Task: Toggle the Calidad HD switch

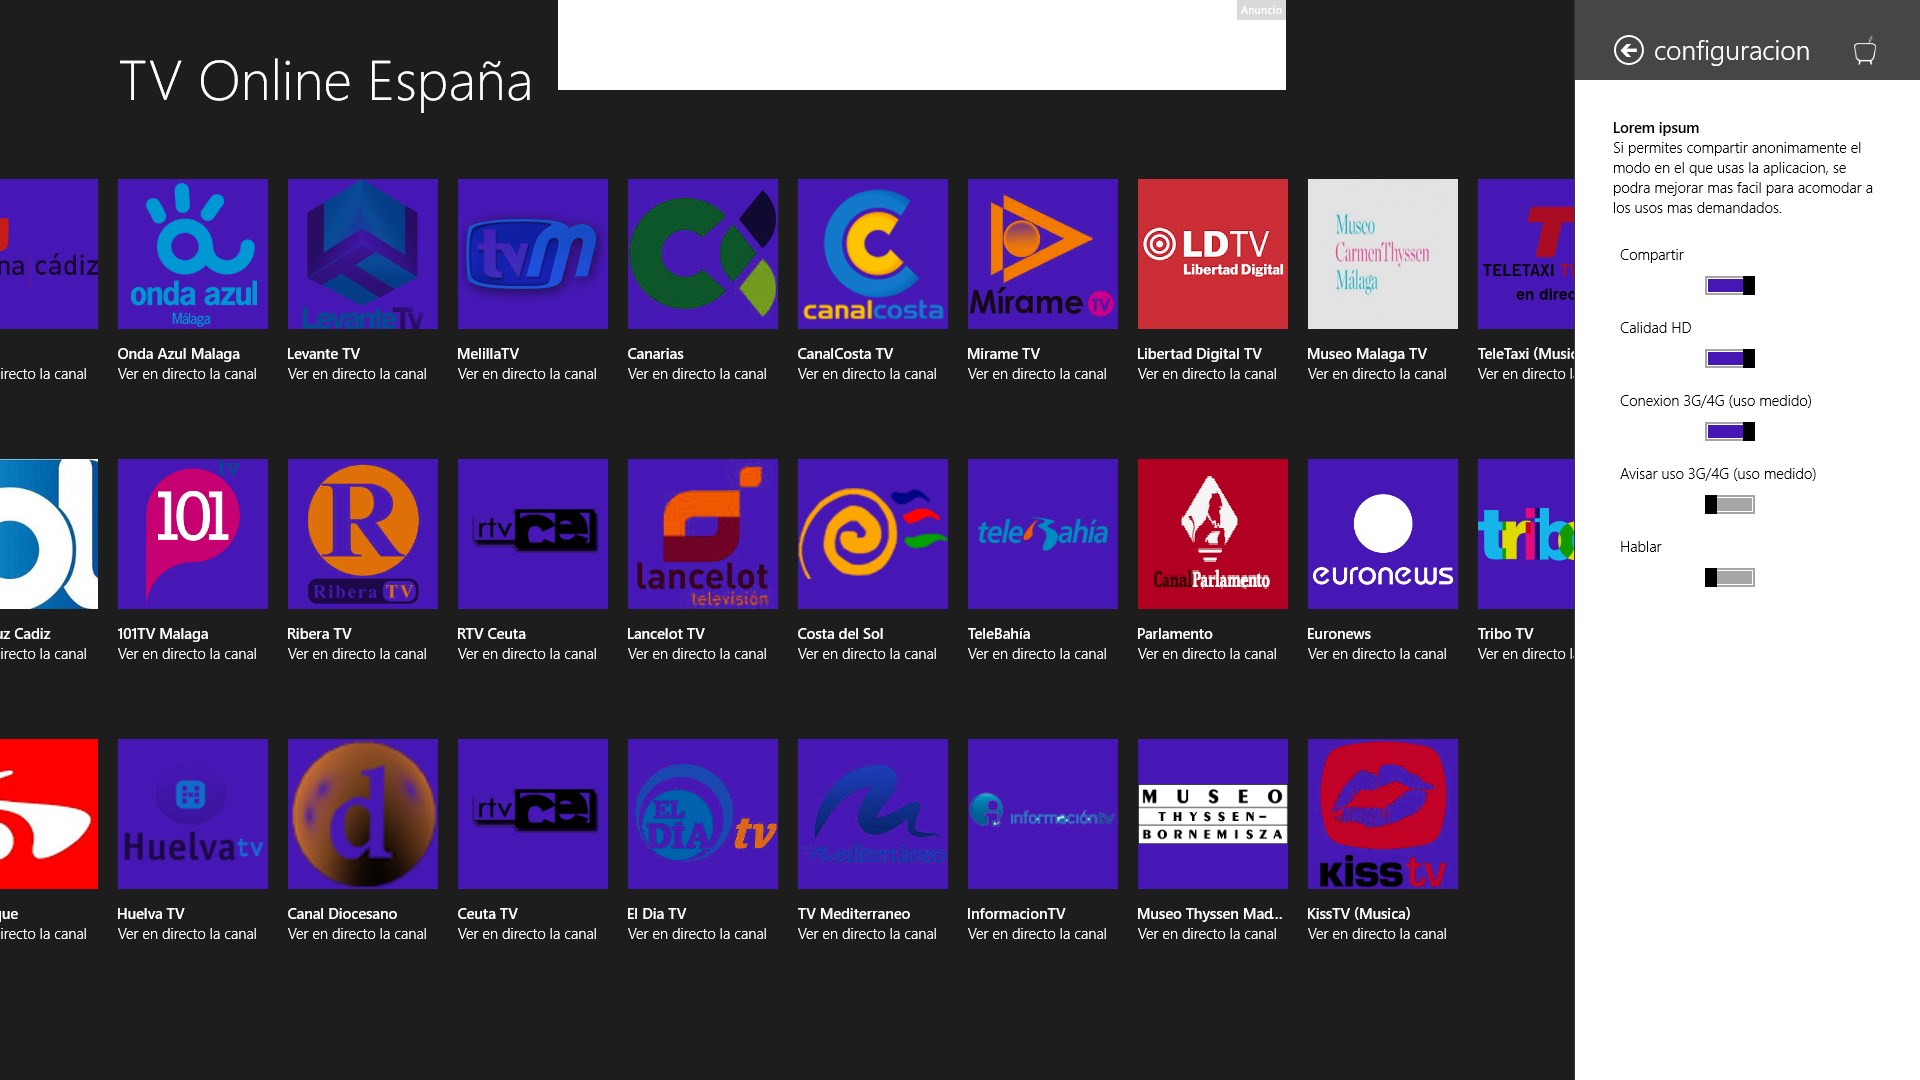Action: point(1730,359)
